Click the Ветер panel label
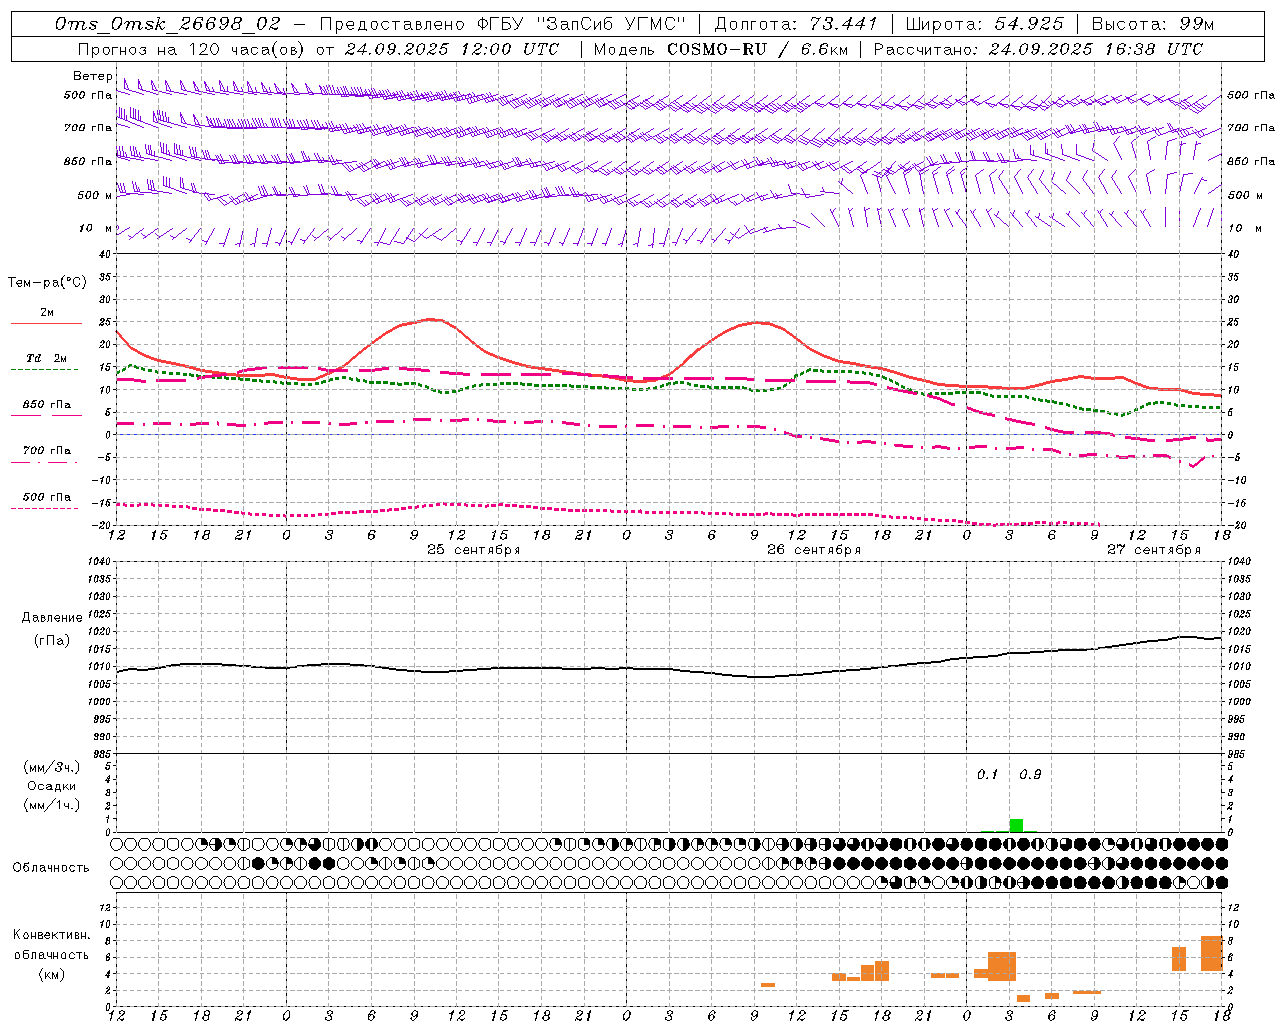The image size is (1280, 1024). [92, 76]
